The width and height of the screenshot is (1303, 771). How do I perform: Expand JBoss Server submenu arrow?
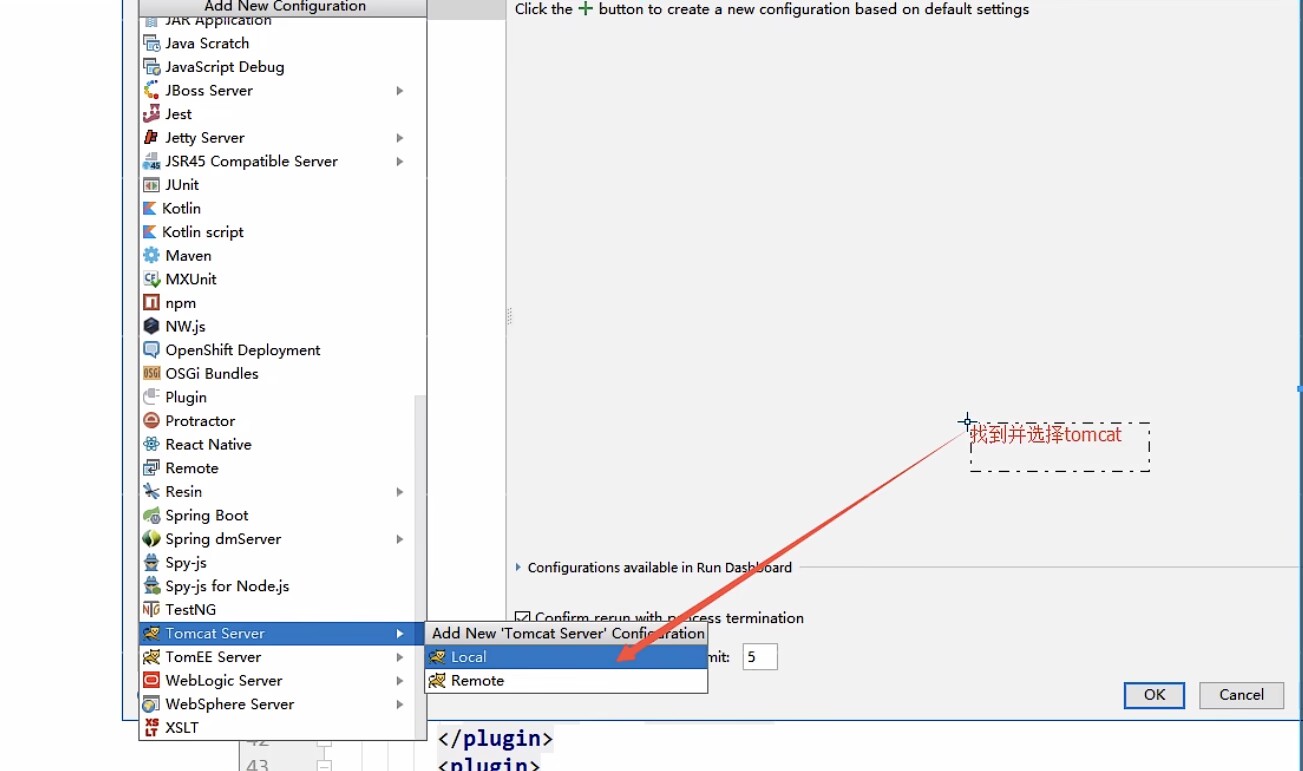click(399, 91)
